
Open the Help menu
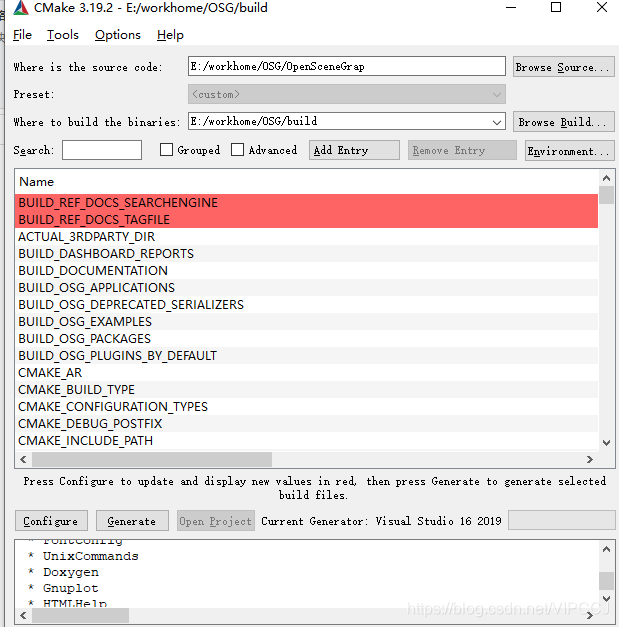coord(170,35)
